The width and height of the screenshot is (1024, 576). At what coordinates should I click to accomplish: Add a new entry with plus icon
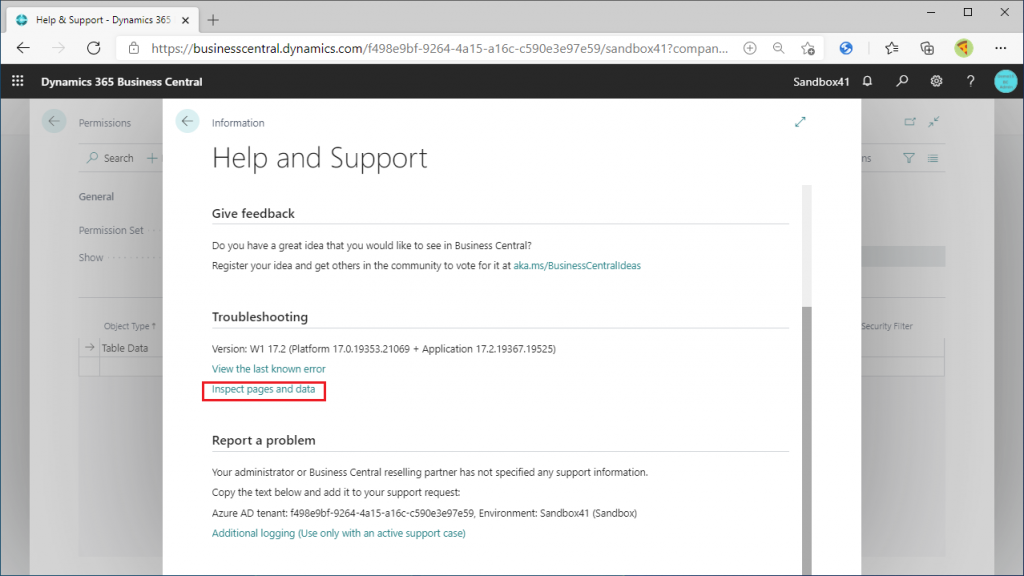click(152, 158)
